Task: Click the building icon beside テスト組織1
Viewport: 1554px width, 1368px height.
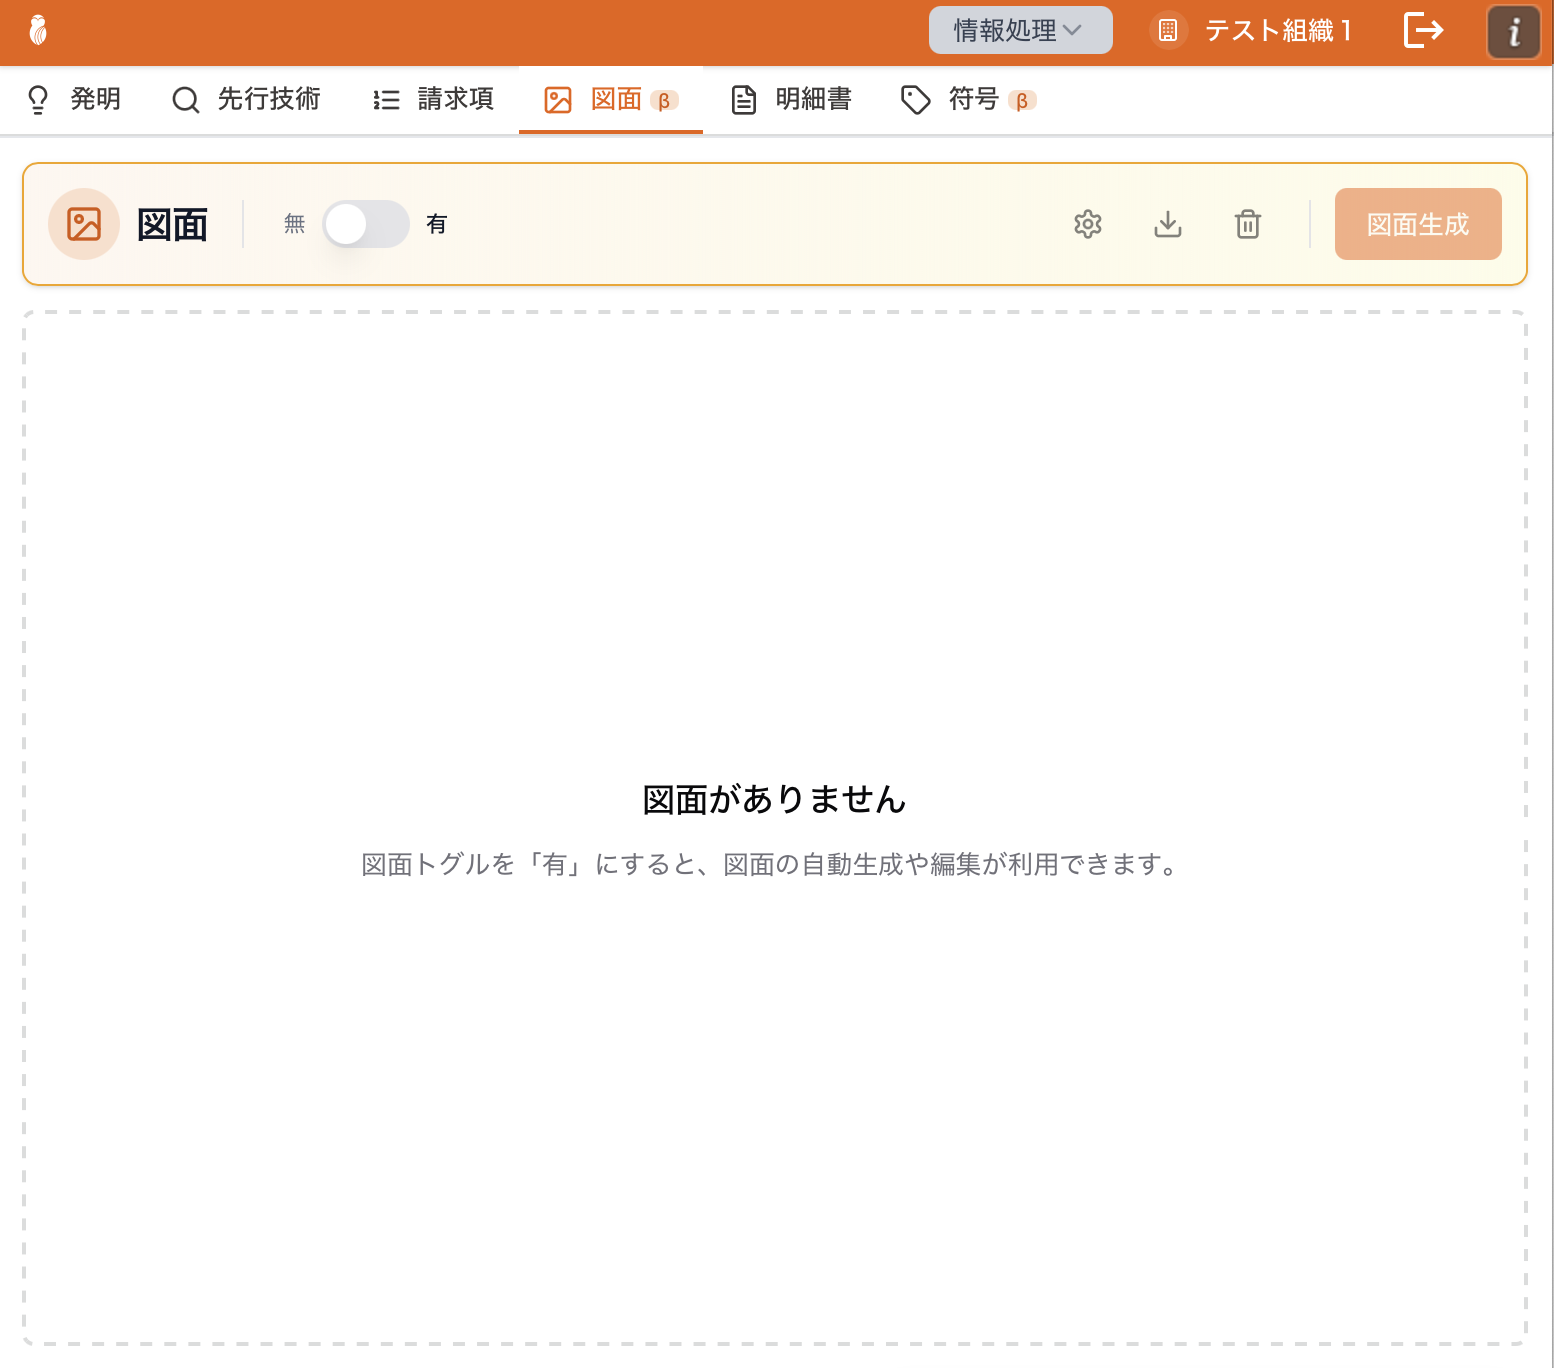Action: tap(1167, 31)
